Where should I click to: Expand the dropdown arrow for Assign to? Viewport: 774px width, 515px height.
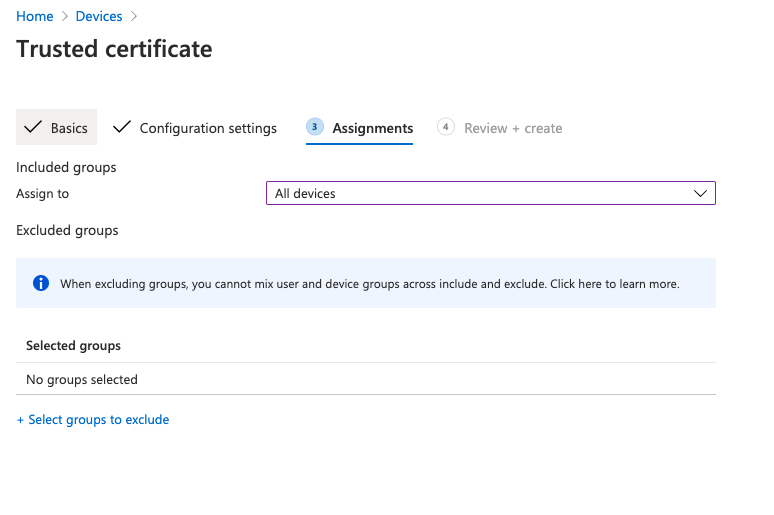coord(700,193)
